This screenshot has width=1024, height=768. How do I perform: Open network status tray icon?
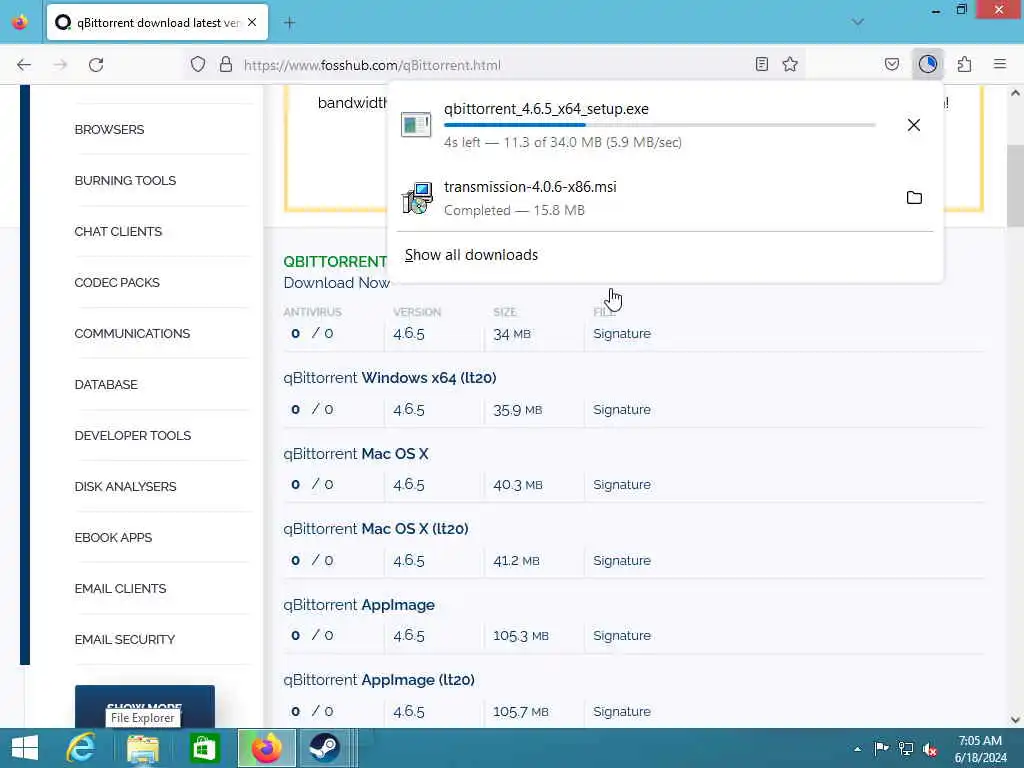[x=906, y=748]
